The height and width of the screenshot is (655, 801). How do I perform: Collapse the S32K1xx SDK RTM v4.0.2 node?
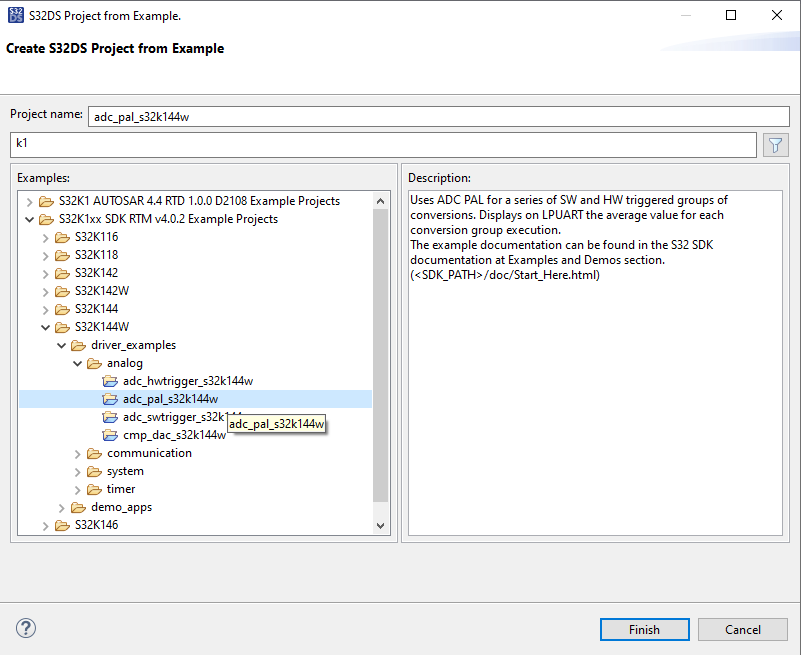(x=29, y=219)
